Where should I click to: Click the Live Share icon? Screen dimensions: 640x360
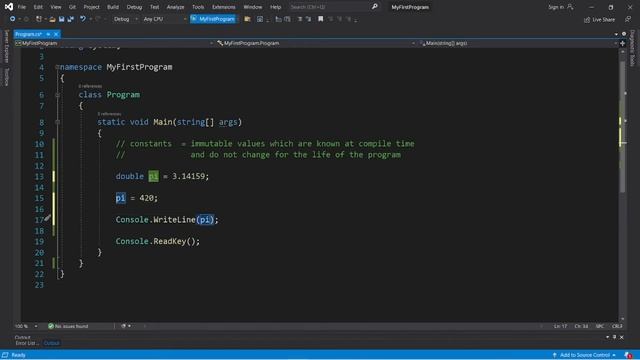point(587,20)
